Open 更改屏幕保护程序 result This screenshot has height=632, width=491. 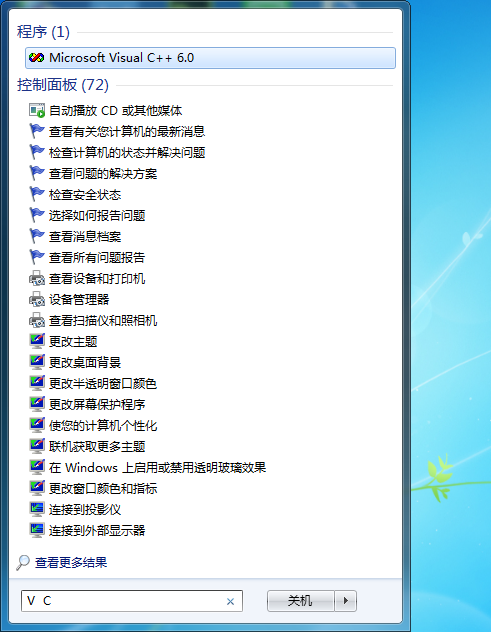pyautogui.click(x=97, y=404)
